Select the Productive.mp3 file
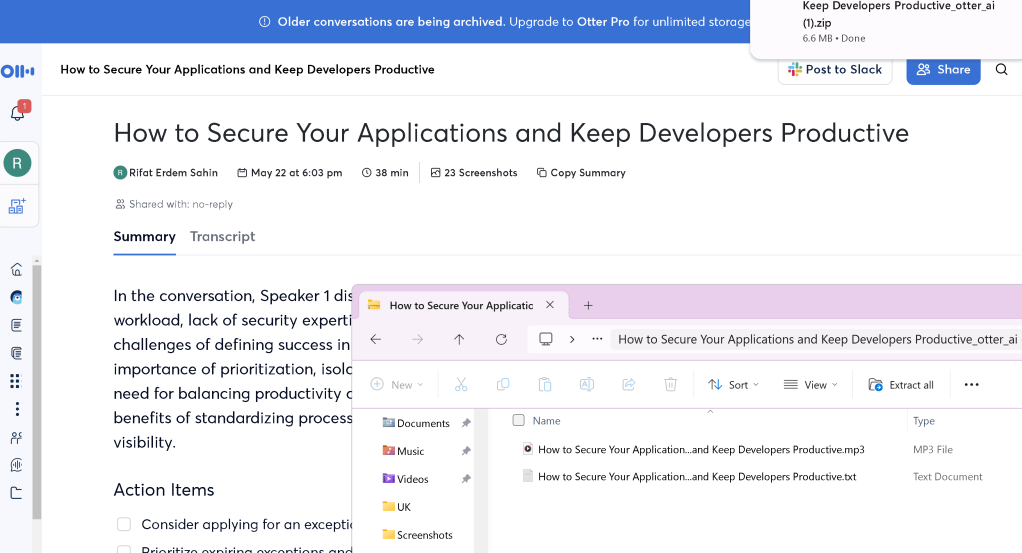The height and width of the screenshot is (553, 1022). pos(701,449)
